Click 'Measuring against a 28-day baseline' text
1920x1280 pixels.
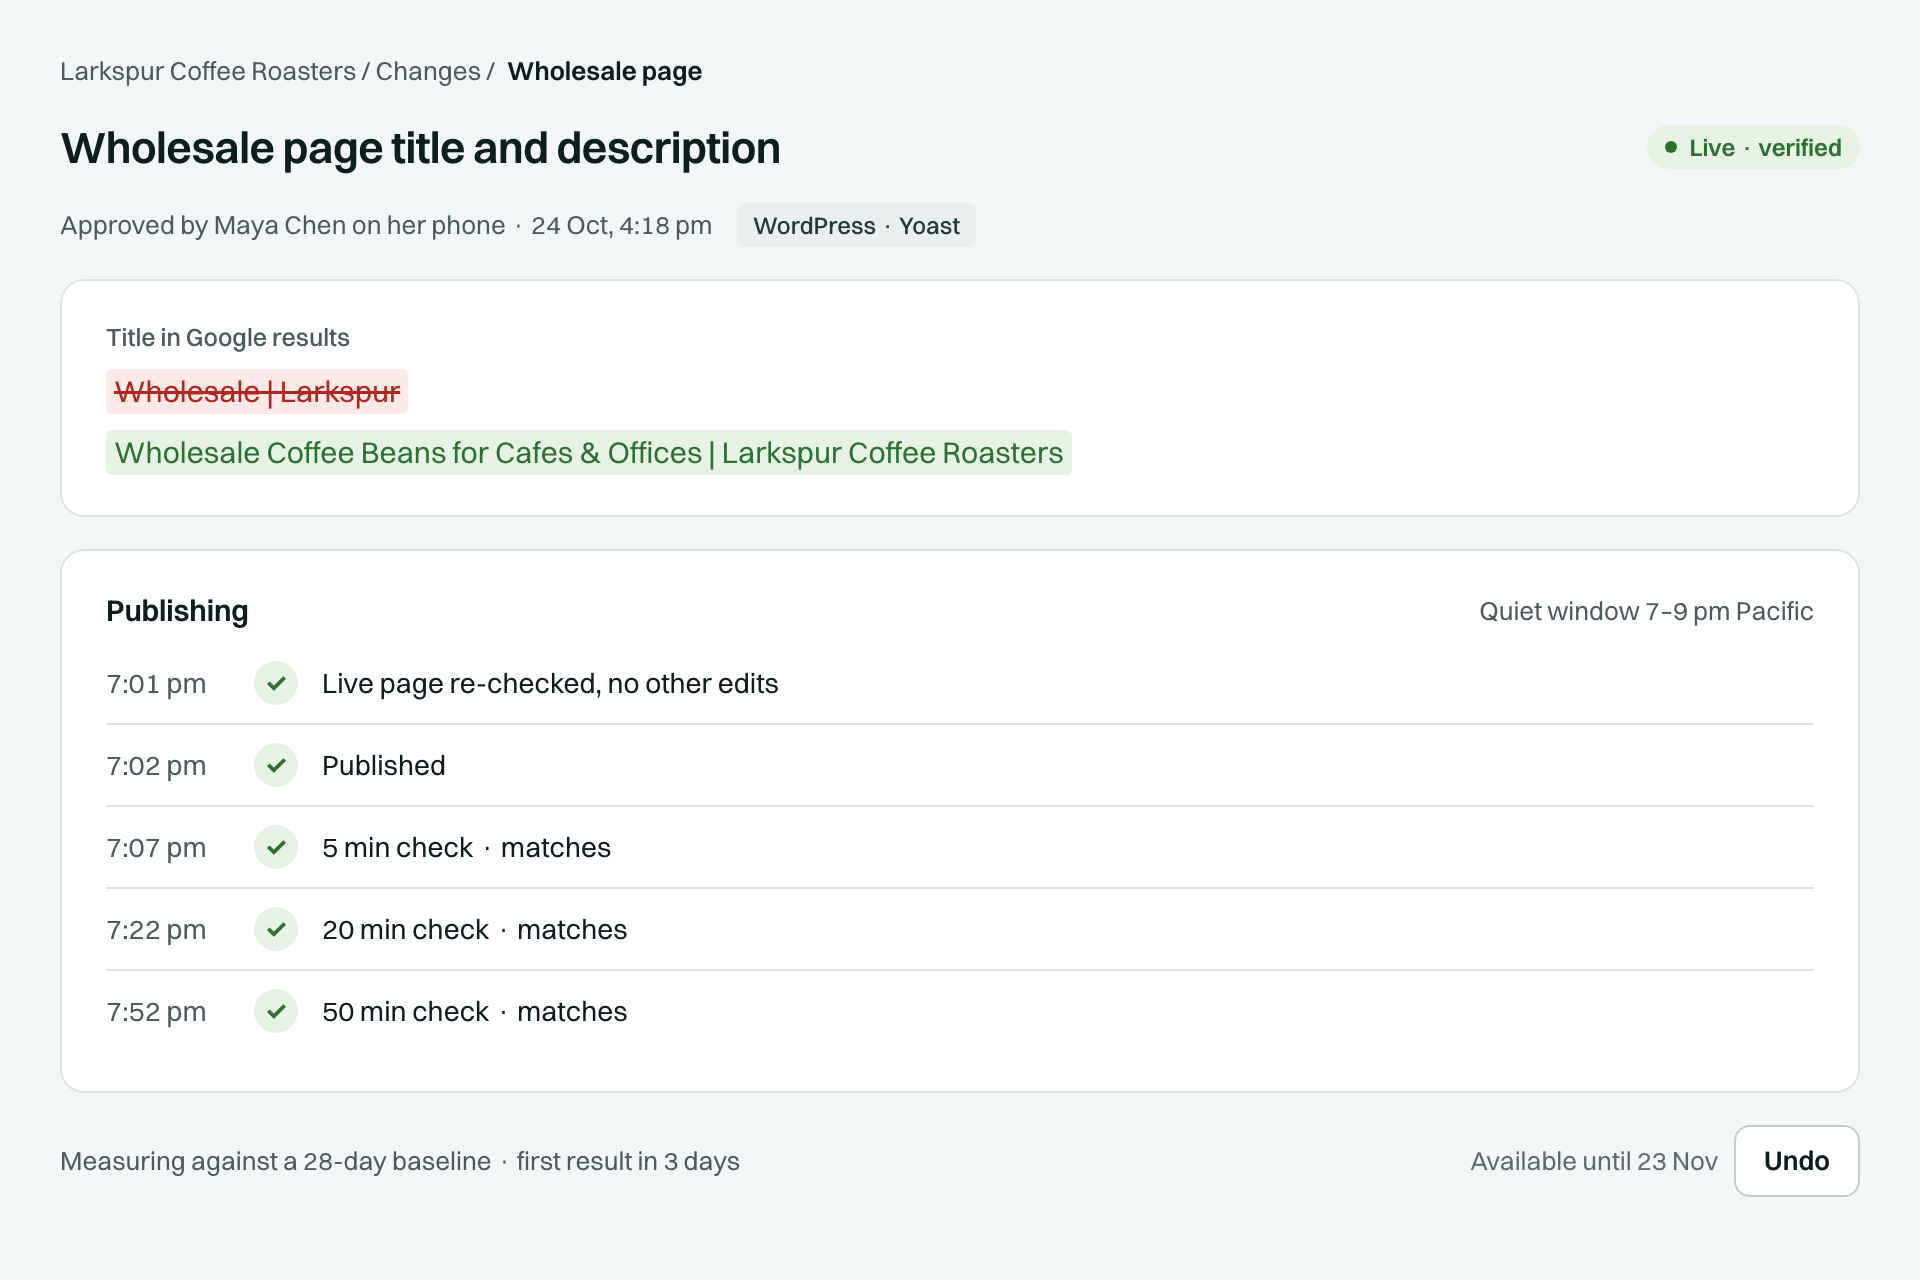coord(276,1162)
